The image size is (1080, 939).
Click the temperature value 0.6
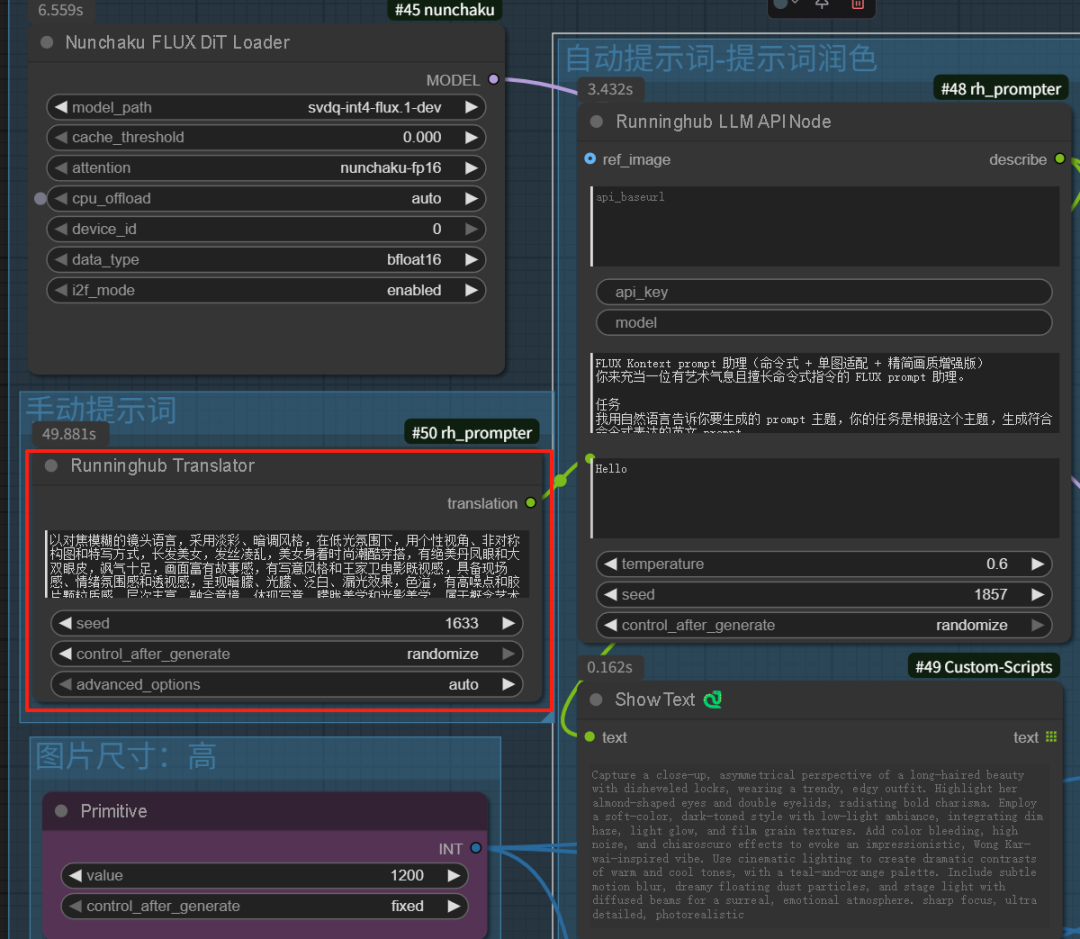pos(997,564)
